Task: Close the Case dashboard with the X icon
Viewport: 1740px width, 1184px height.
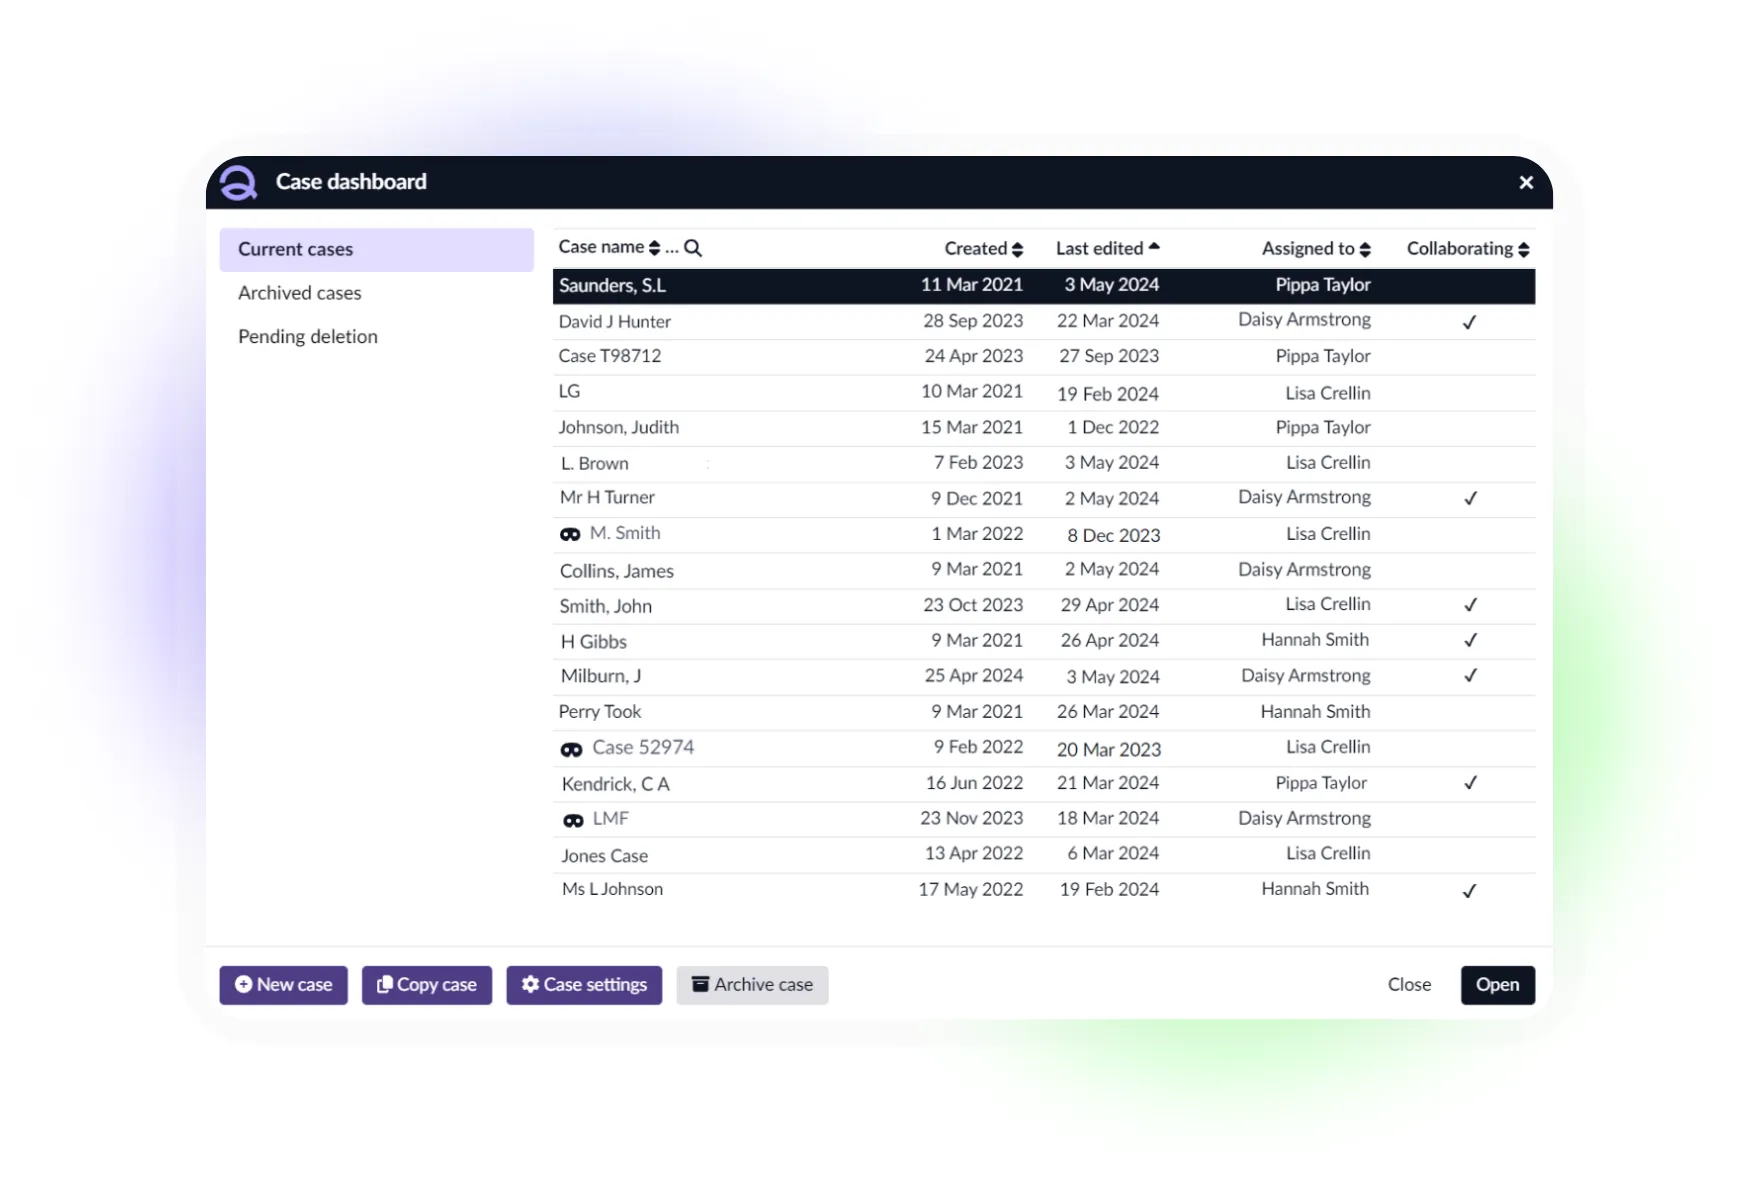Action: [x=1525, y=182]
